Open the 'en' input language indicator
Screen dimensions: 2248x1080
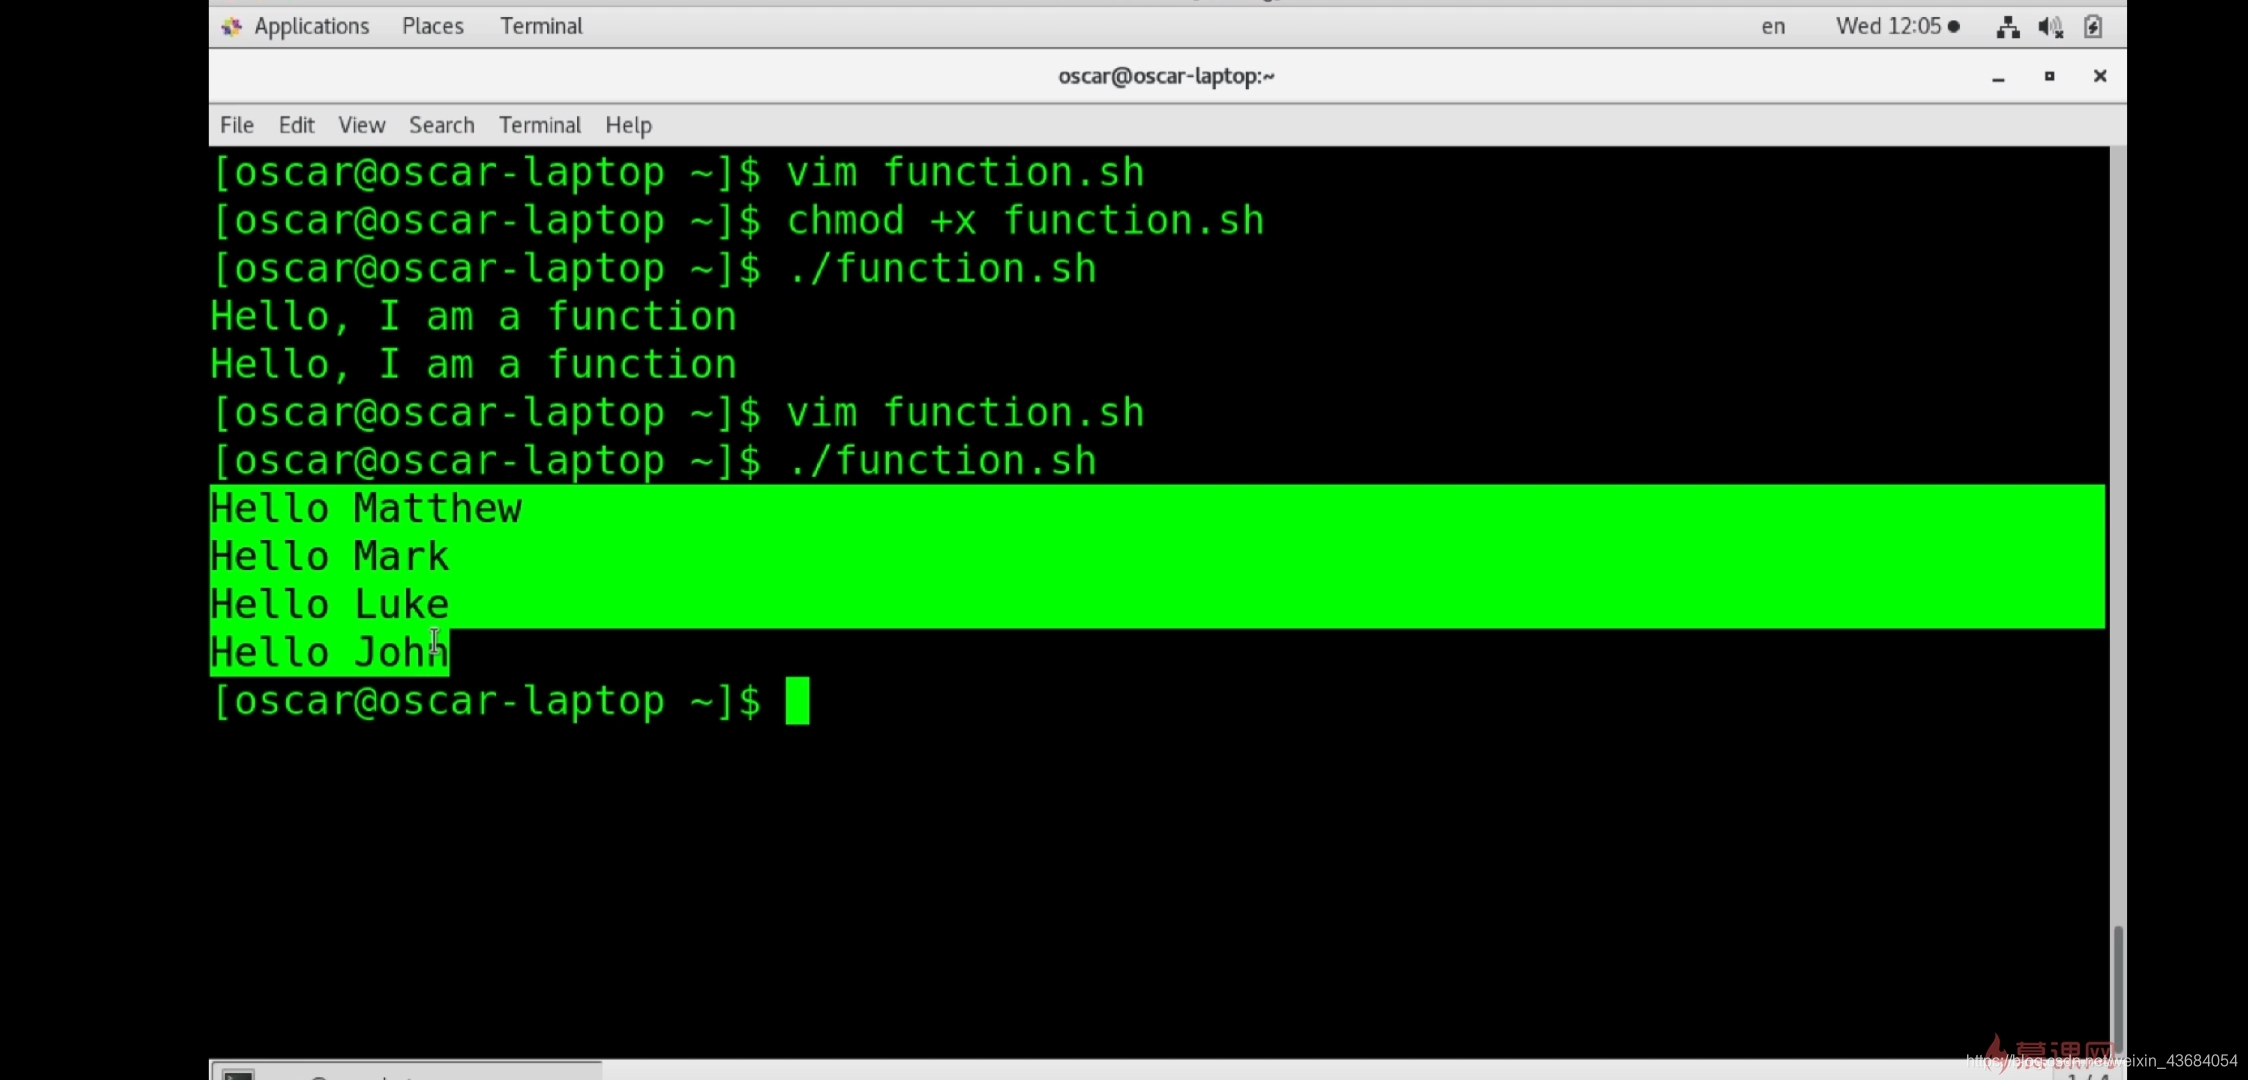coord(1773,26)
